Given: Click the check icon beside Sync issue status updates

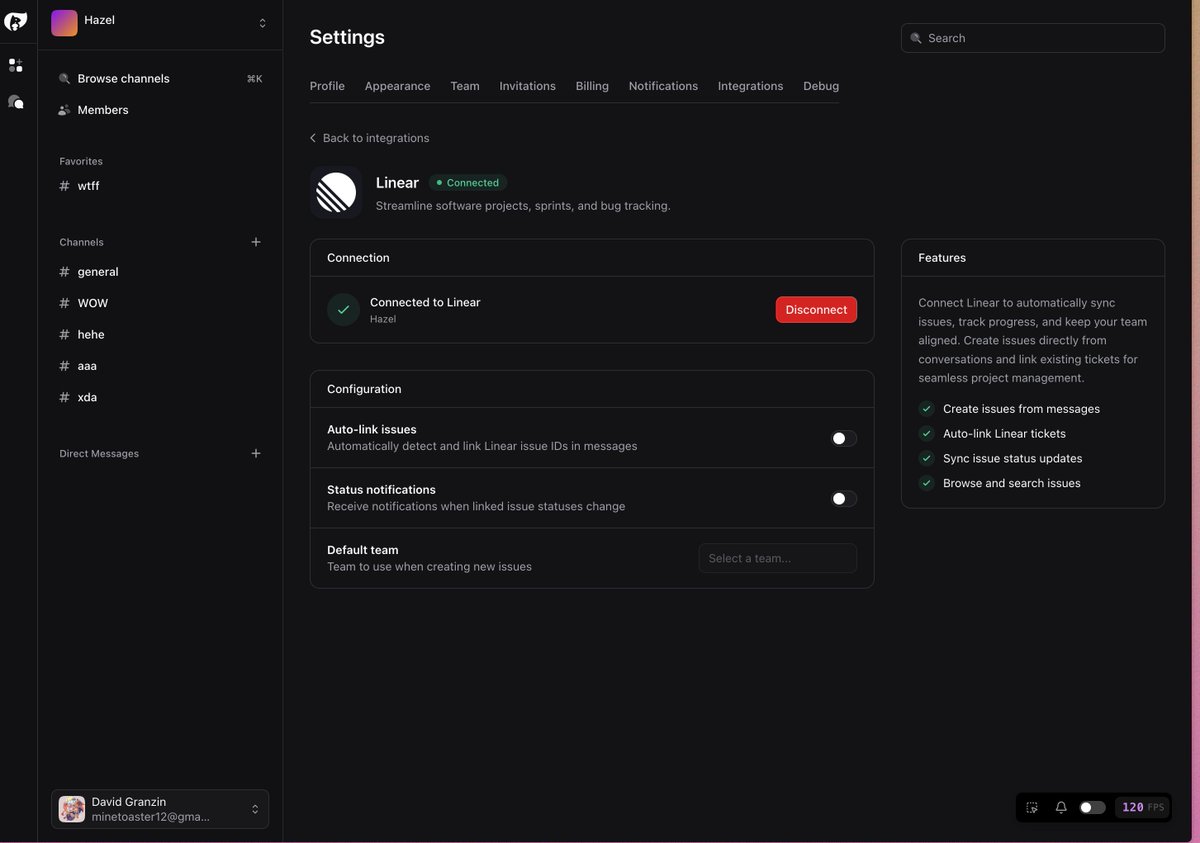Looking at the screenshot, I should click(x=926, y=458).
